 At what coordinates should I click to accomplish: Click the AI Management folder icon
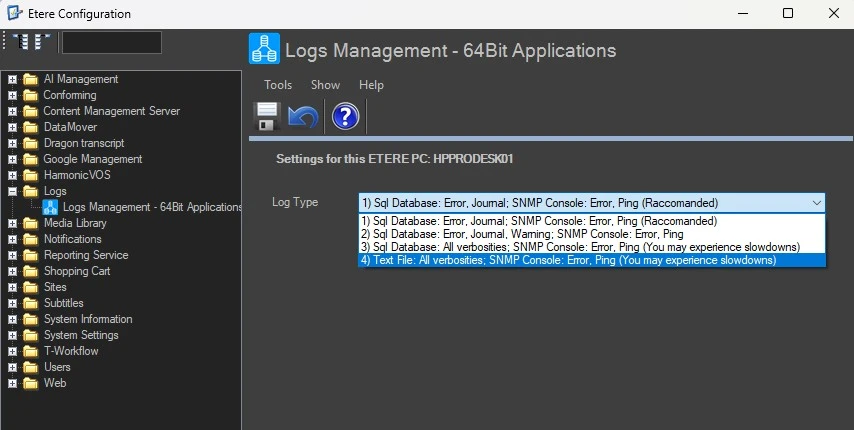click(30, 79)
